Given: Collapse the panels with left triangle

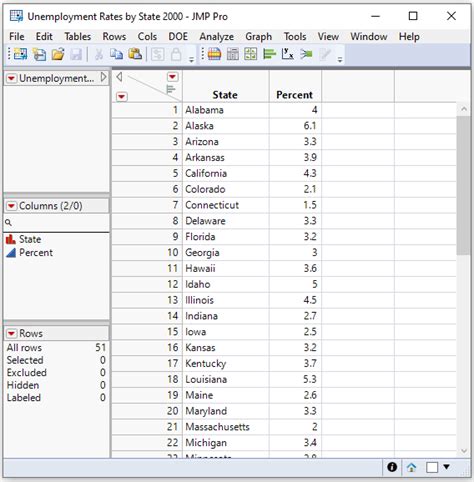Looking at the screenshot, I should click(x=119, y=77).
